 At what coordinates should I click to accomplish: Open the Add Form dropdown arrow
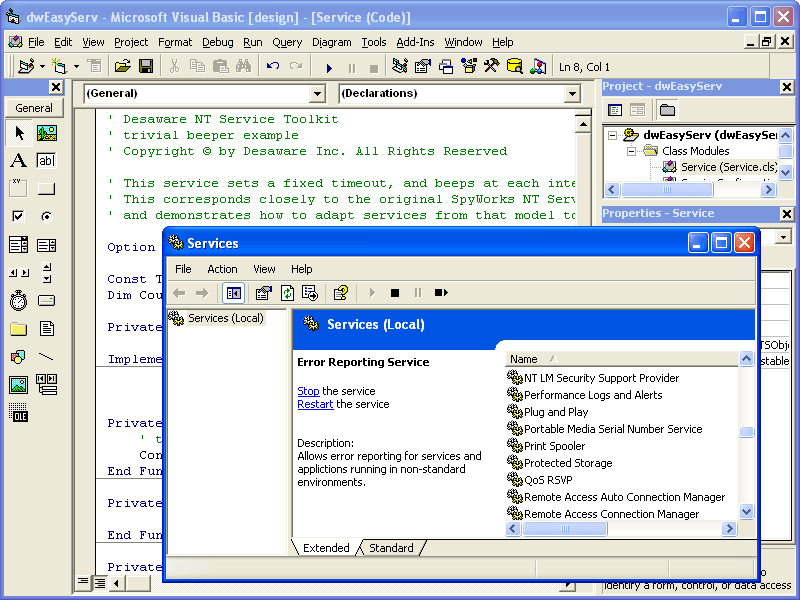click(x=76, y=66)
